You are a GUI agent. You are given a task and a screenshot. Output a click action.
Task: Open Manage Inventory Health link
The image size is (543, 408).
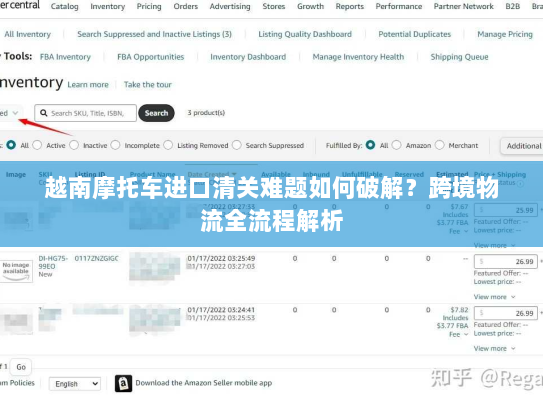pos(358,57)
